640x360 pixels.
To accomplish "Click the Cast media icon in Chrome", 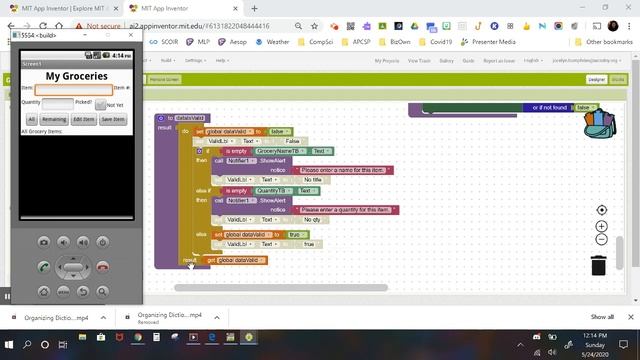I will tap(597, 26).
